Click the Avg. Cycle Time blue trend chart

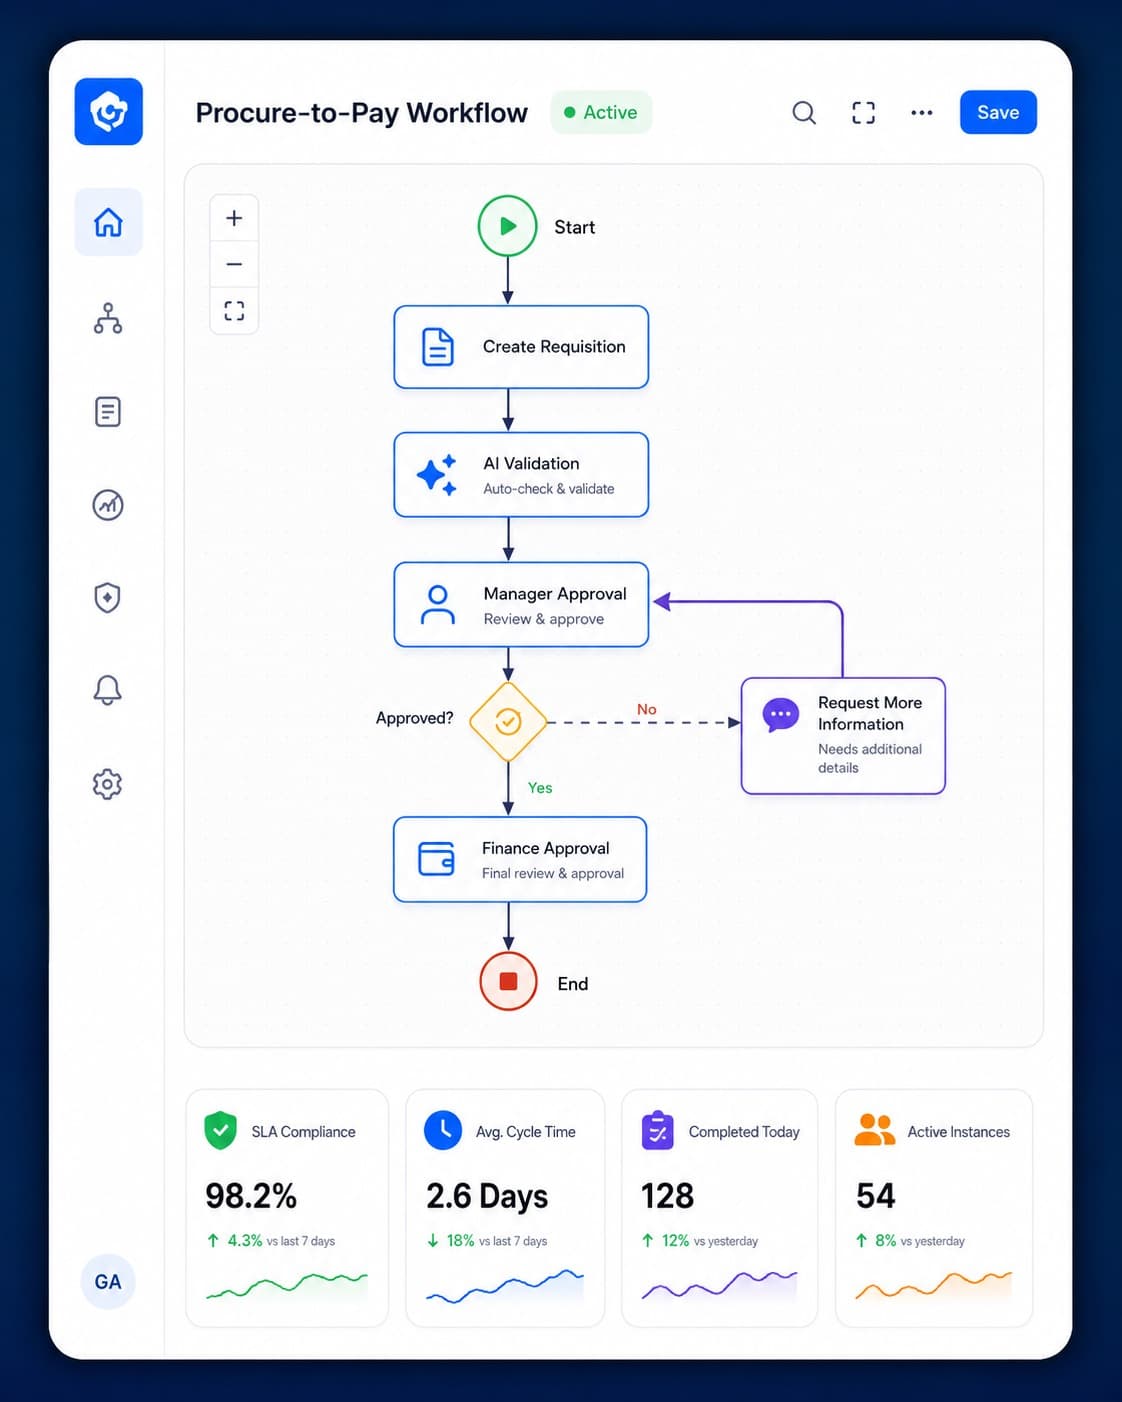click(505, 1286)
